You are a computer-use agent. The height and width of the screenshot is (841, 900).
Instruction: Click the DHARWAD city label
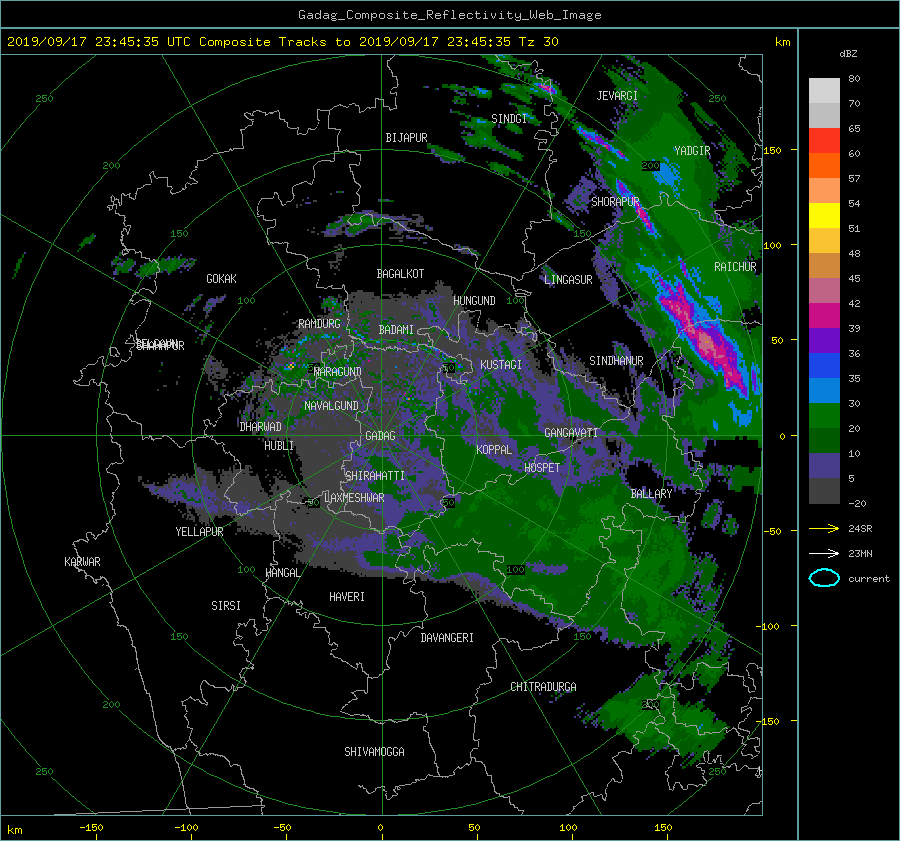click(261, 427)
